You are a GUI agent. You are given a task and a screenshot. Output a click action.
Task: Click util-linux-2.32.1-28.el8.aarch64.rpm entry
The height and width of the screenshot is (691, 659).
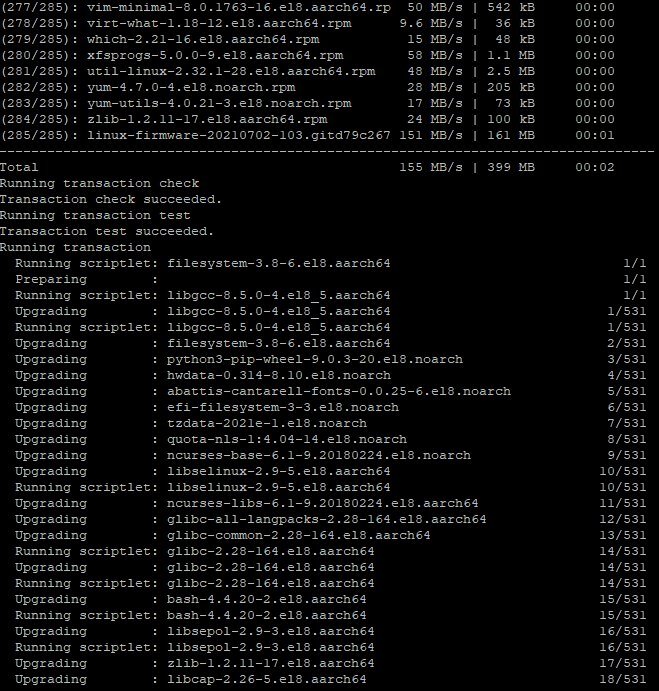pyautogui.click(x=231, y=71)
